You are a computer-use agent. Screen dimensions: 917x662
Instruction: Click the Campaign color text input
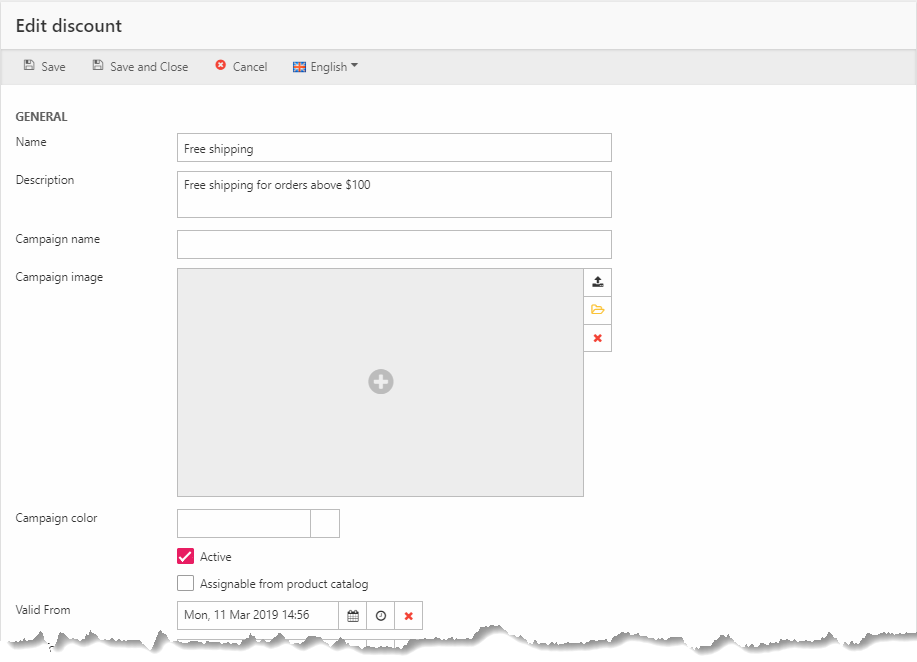coord(244,523)
